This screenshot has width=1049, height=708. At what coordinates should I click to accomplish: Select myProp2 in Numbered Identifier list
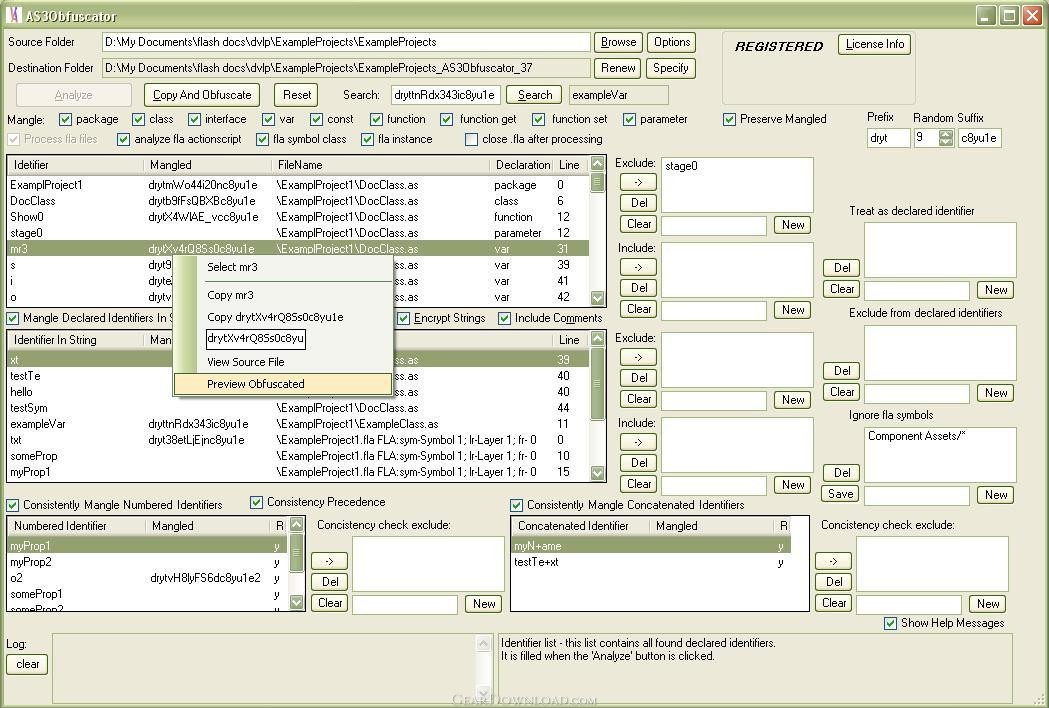pyautogui.click(x=148, y=562)
